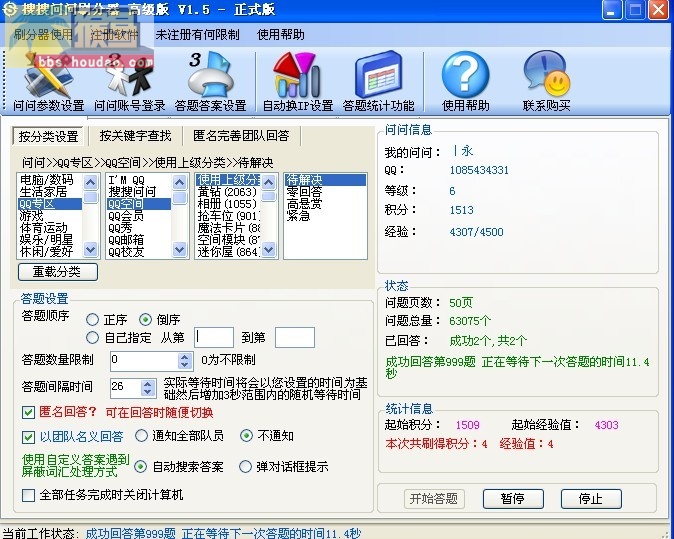Select 高悬赏 status filter
The image size is (674, 539).
click(x=325, y=204)
